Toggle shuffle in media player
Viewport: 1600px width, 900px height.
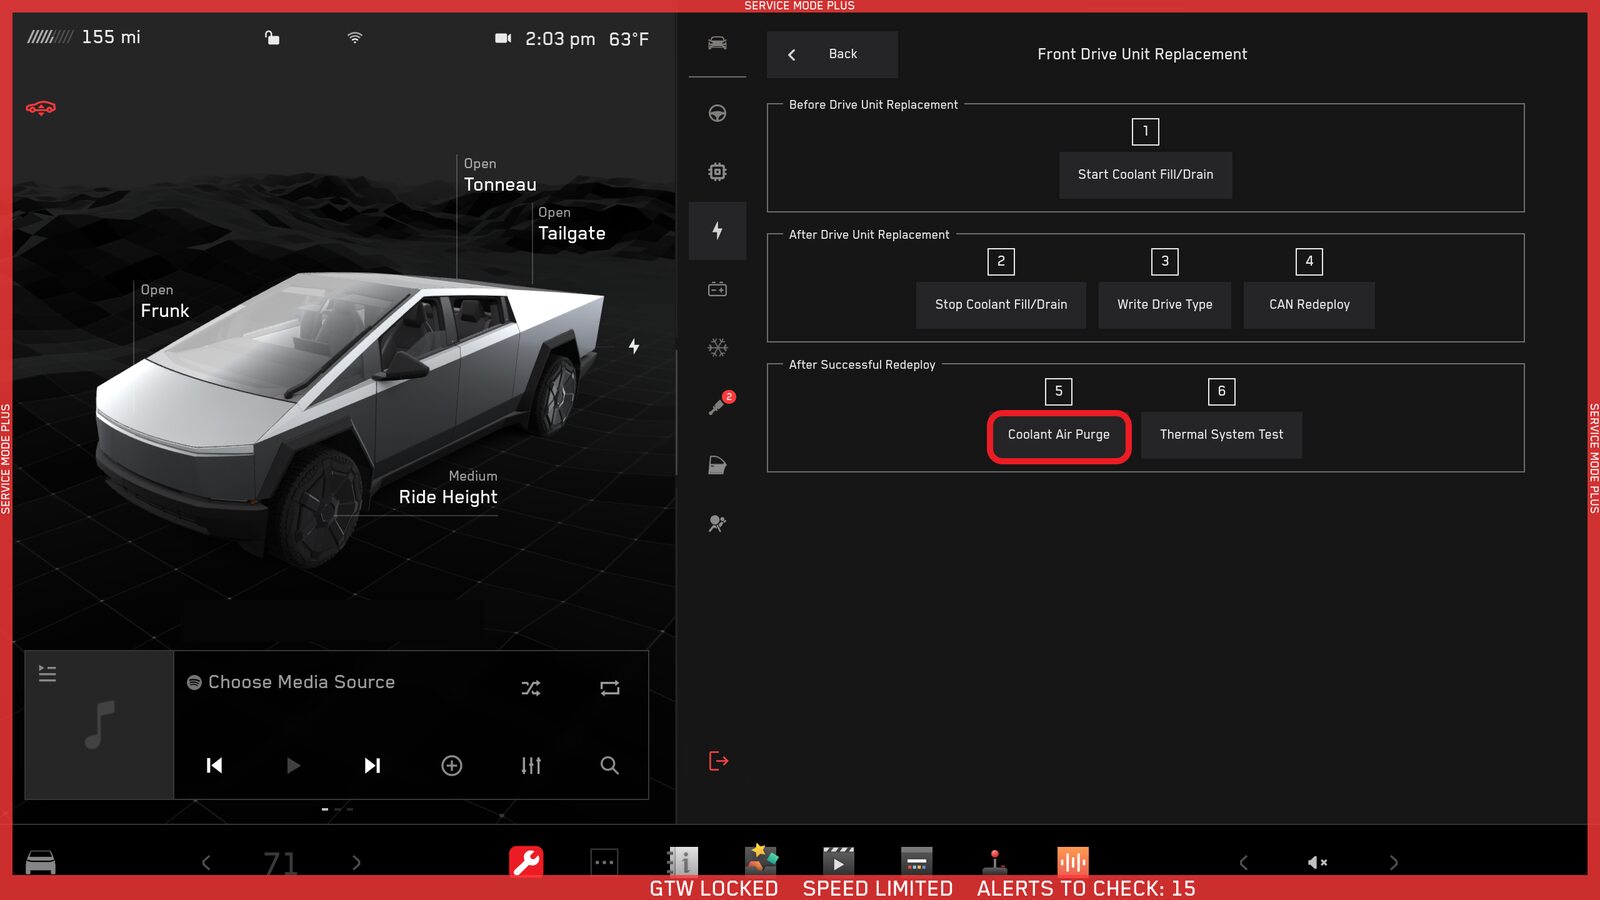pyautogui.click(x=531, y=688)
